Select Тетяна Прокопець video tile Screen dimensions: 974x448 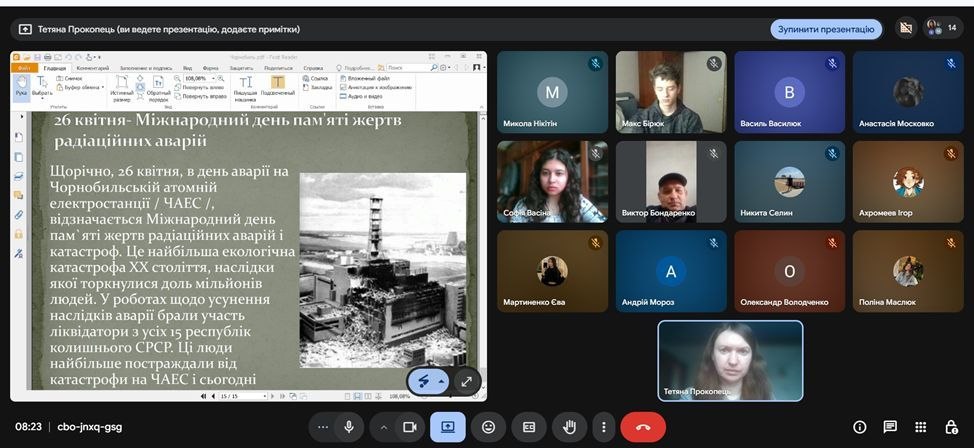[x=730, y=360]
